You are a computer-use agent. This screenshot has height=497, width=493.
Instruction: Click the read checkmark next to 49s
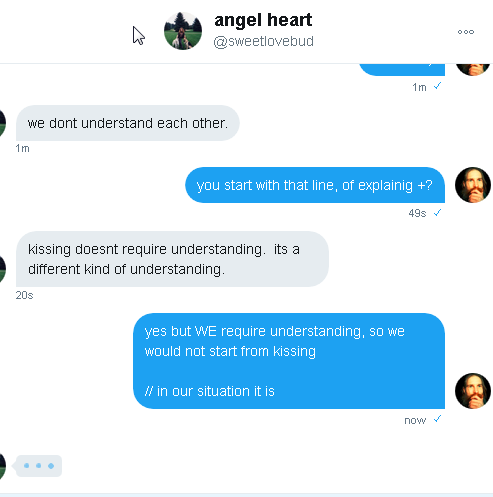pyautogui.click(x=437, y=213)
